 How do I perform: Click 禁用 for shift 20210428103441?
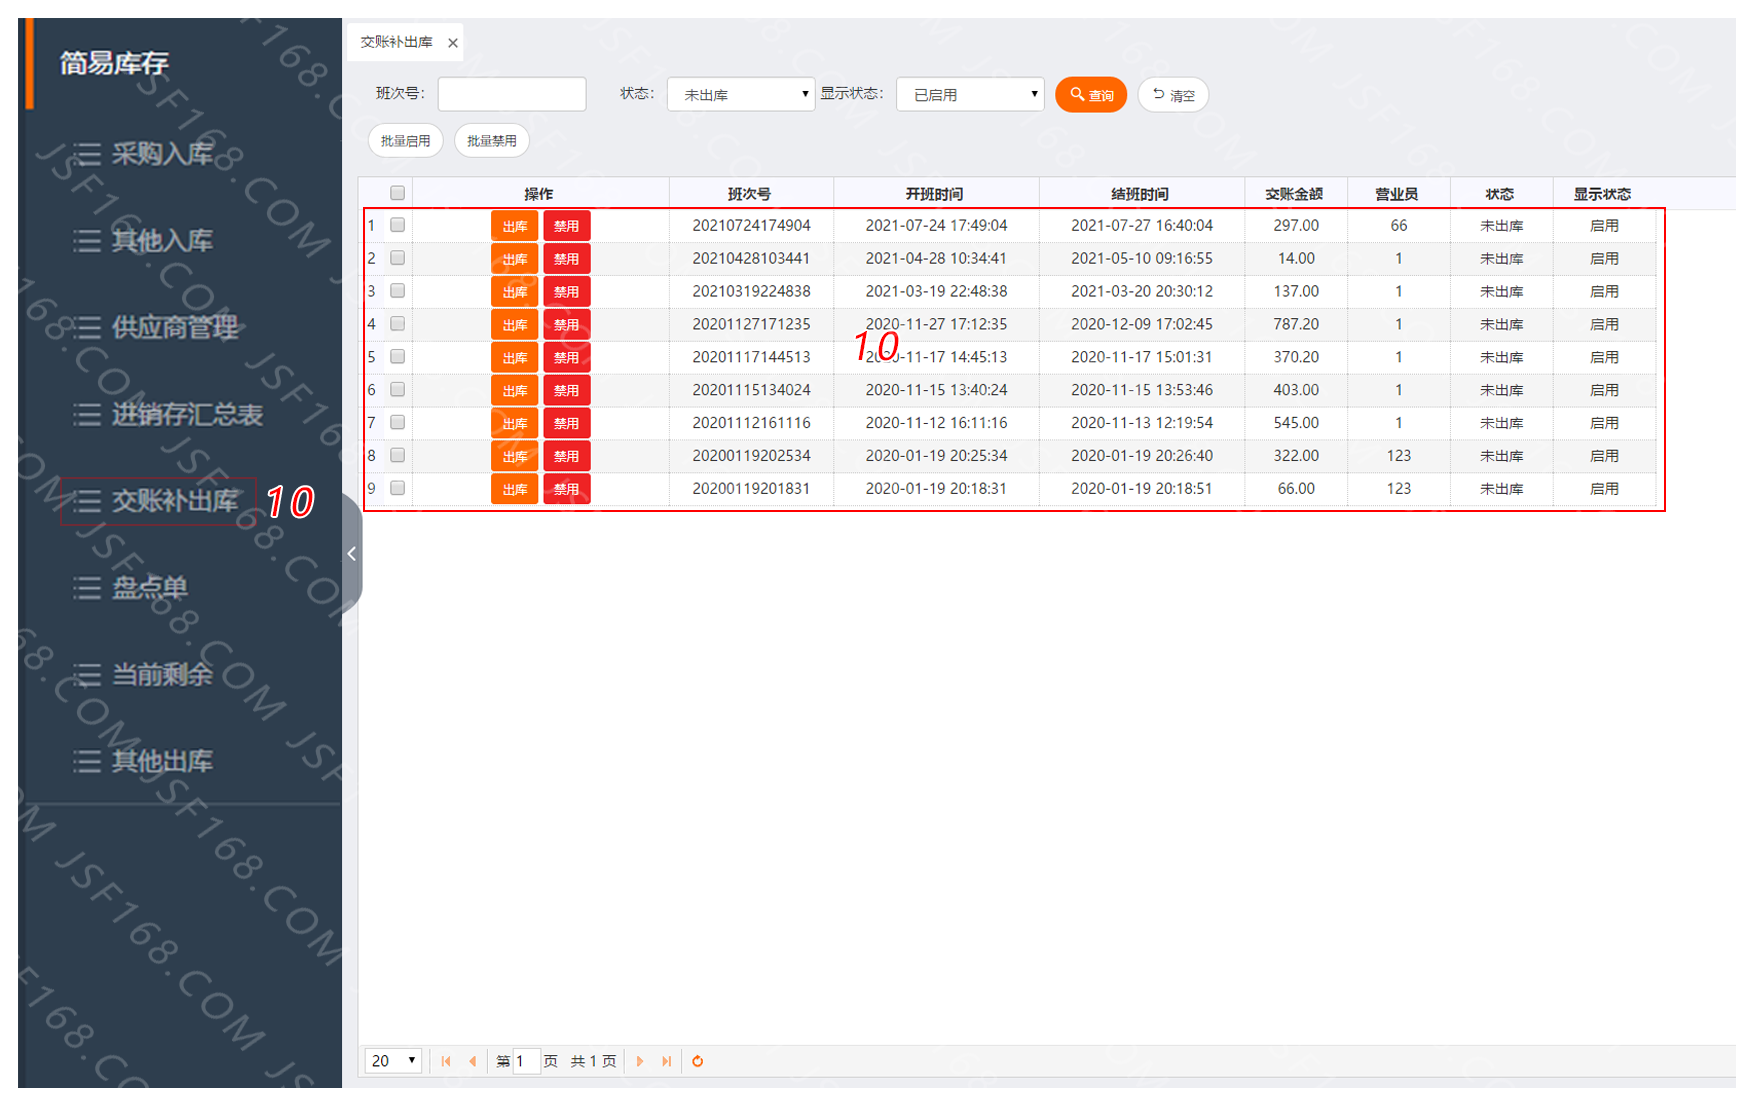pos(567,259)
